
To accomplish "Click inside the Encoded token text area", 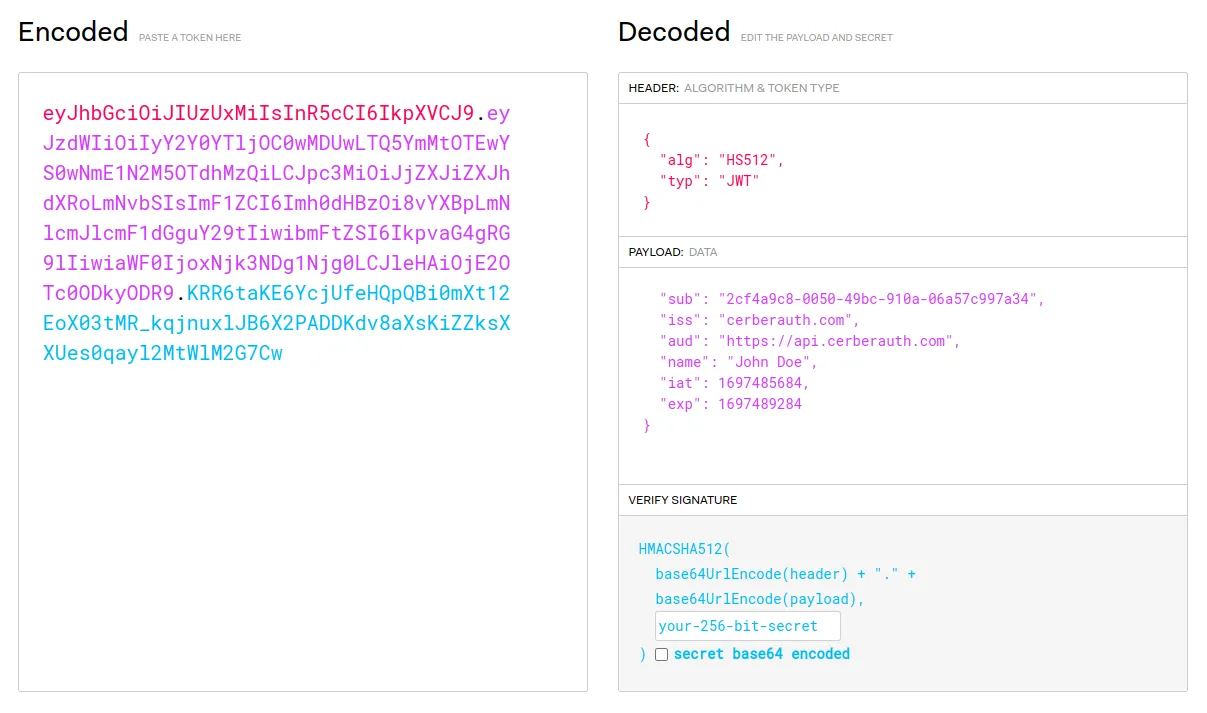I will 302,381.
